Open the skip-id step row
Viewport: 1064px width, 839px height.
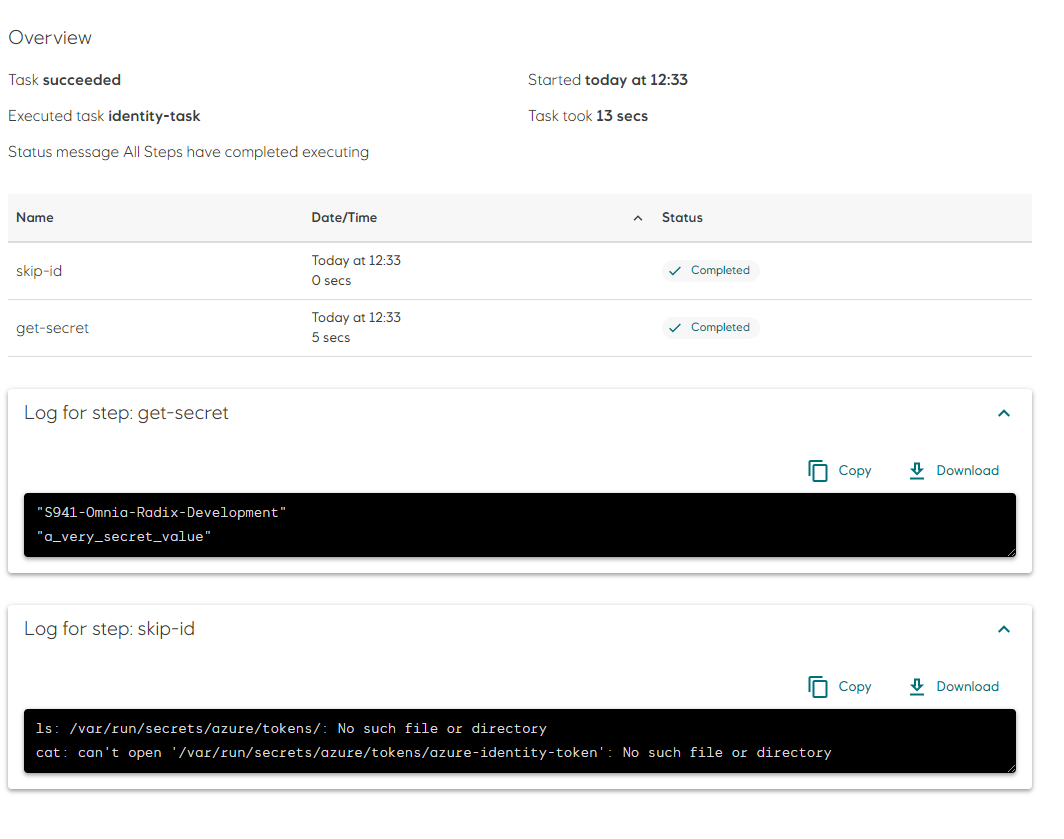(39, 270)
